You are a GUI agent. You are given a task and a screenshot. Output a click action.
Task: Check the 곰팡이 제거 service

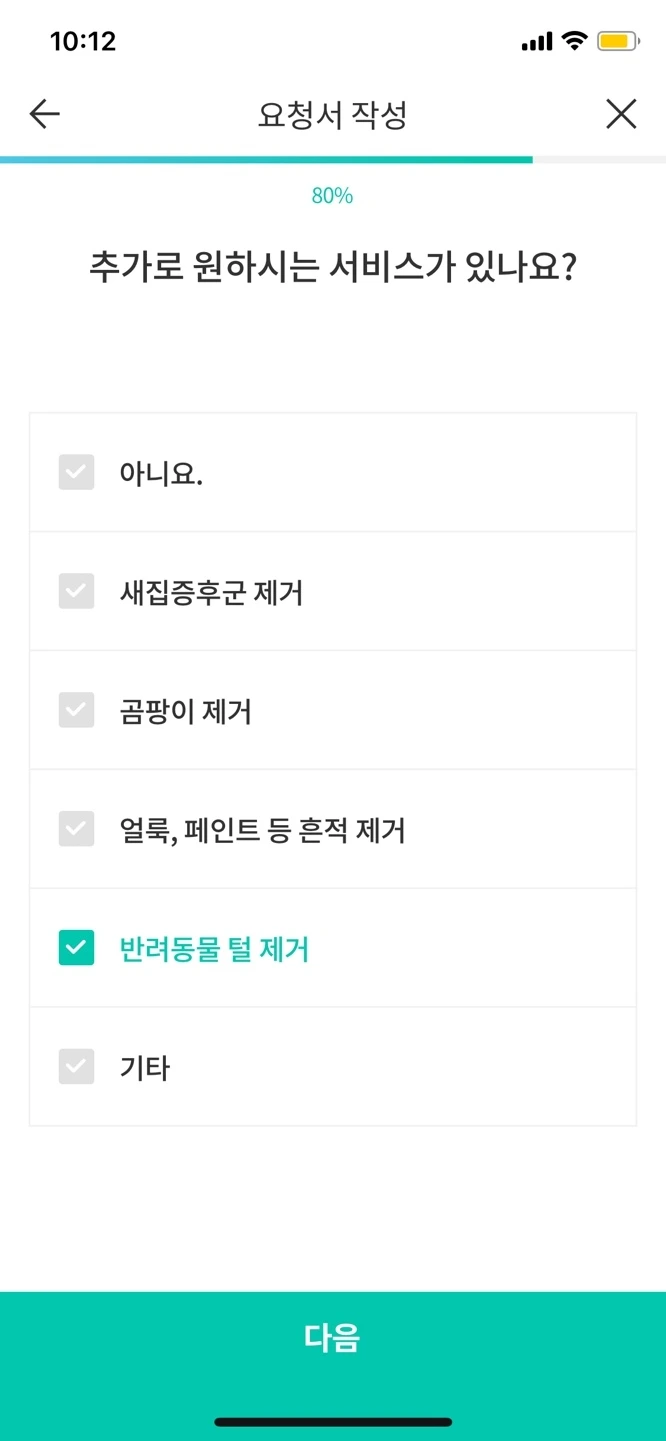[x=76, y=710]
